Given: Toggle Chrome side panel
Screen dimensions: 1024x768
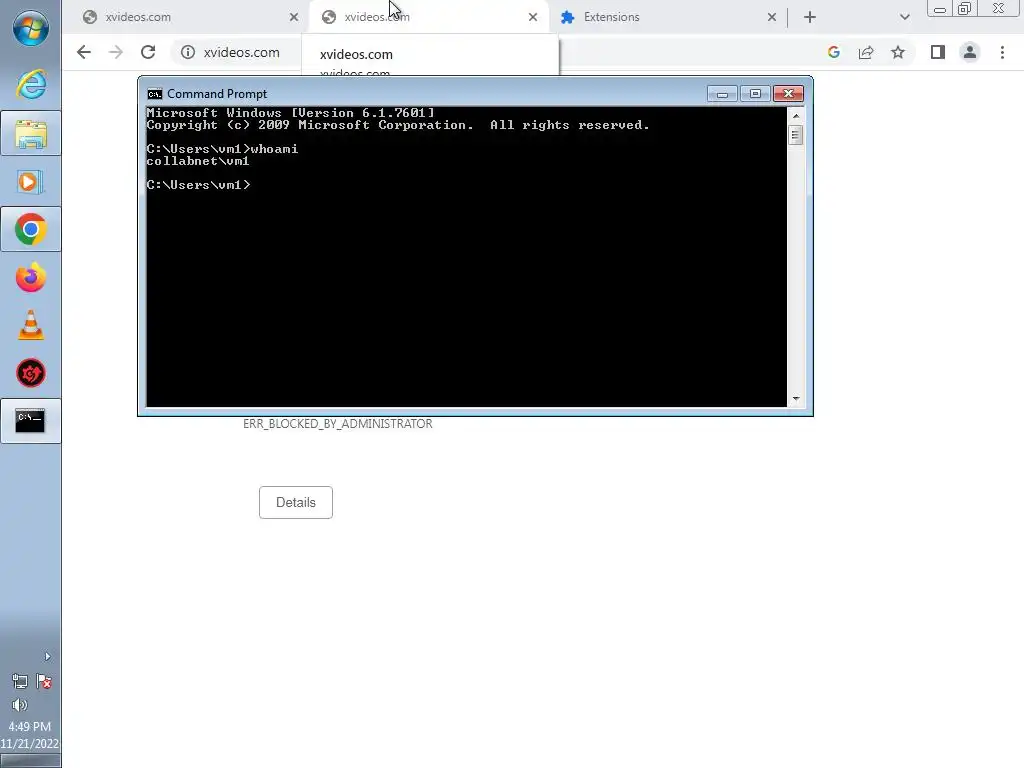Looking at the screenshot, I should tap(938, 52).
